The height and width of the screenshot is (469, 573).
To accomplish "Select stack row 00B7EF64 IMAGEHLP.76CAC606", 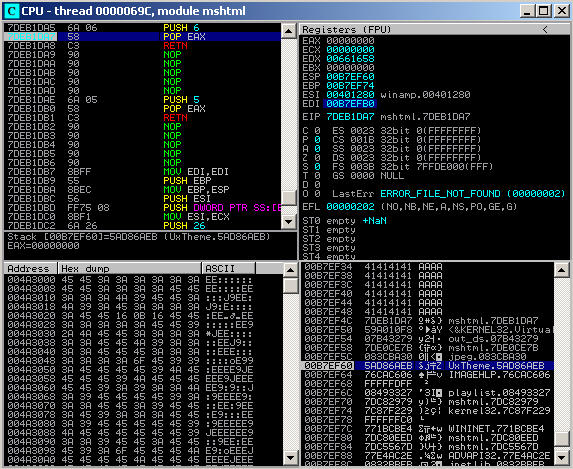I will click(x=427, y=375).
